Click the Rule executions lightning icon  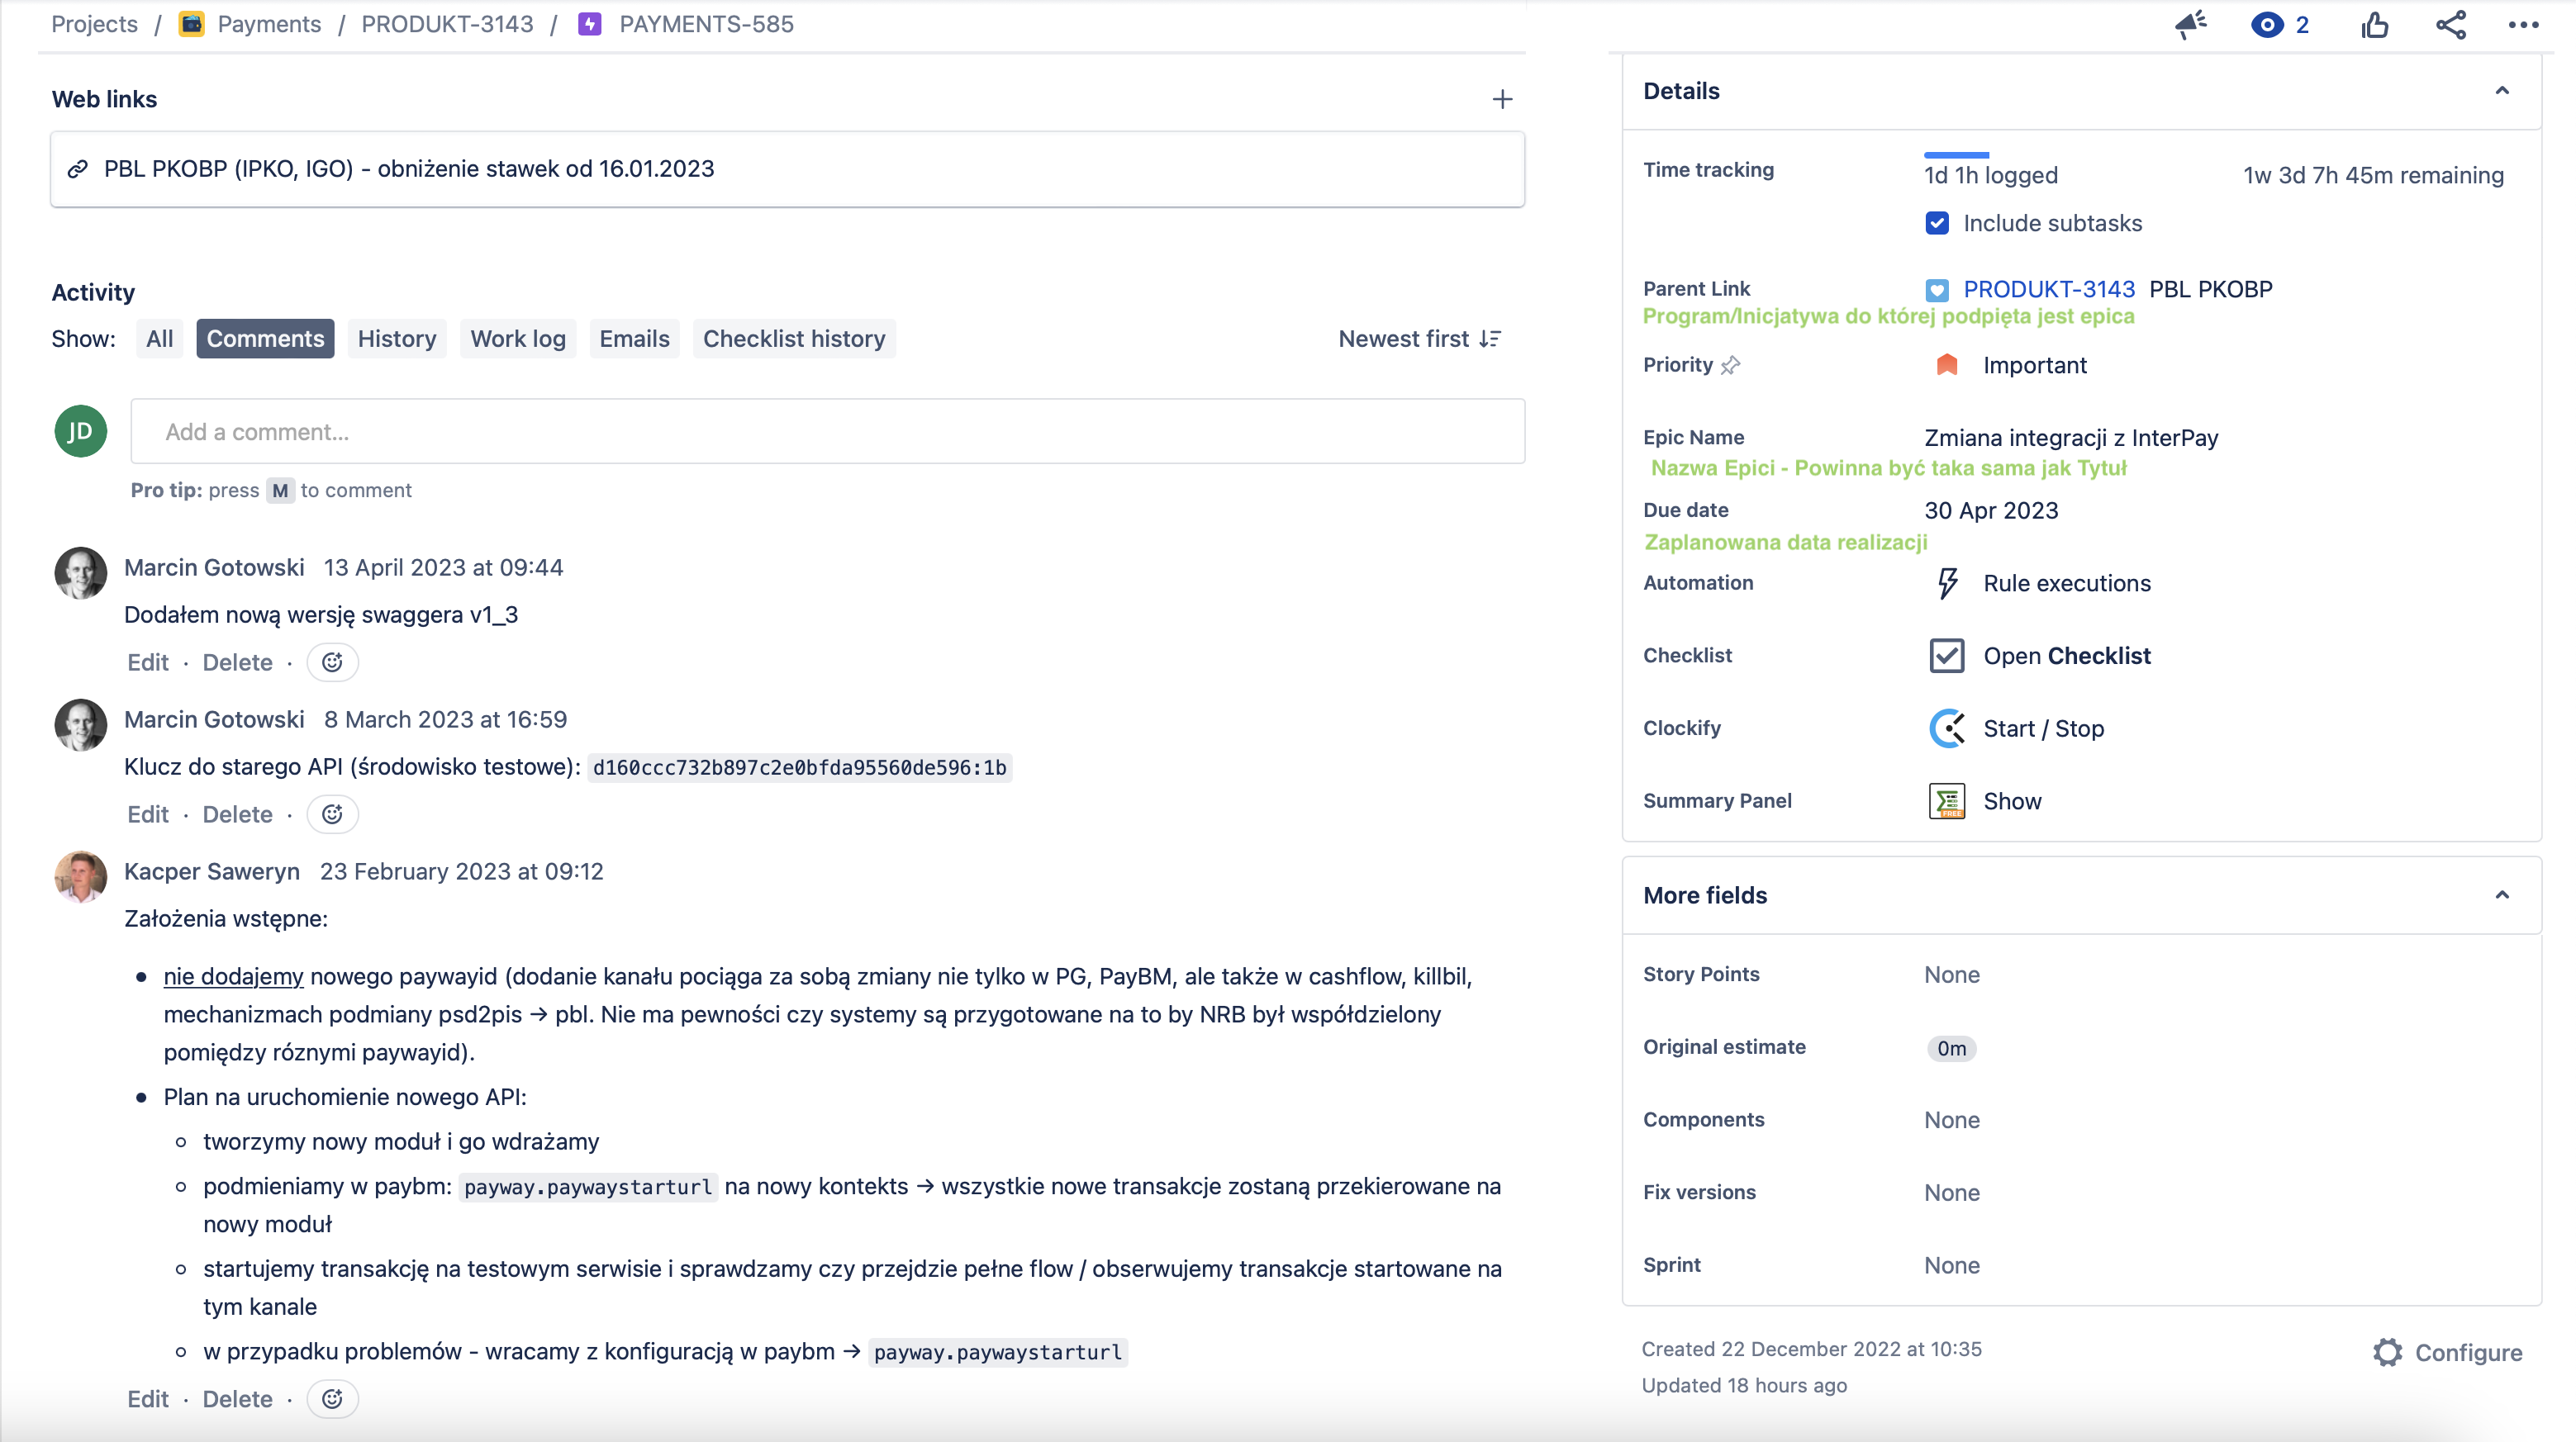point(1946,583)
